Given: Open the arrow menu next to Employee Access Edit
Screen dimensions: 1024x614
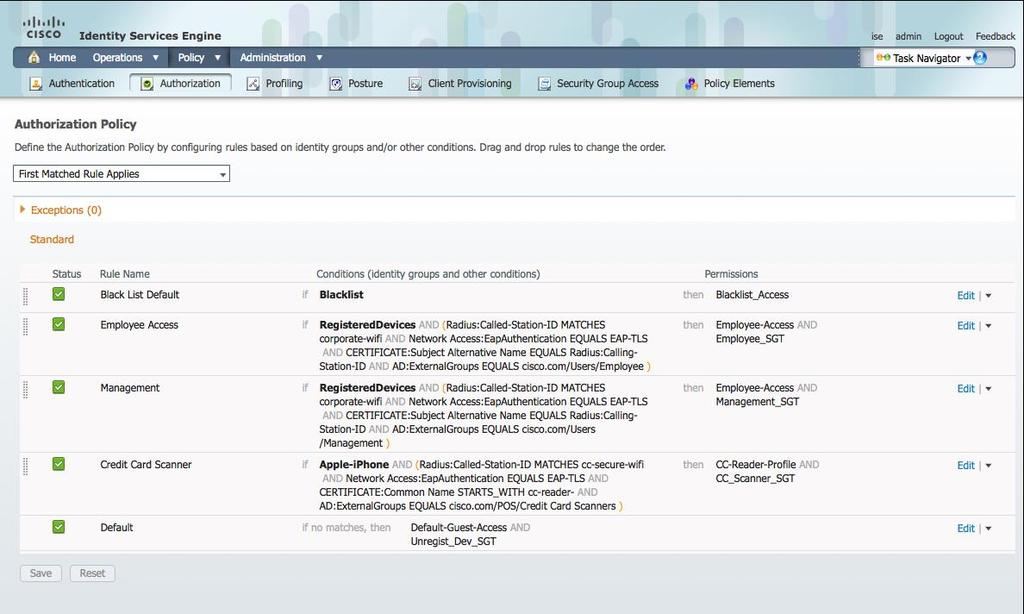Looking at the screenshot, I should pyautogui.click(x=989, y=326).
